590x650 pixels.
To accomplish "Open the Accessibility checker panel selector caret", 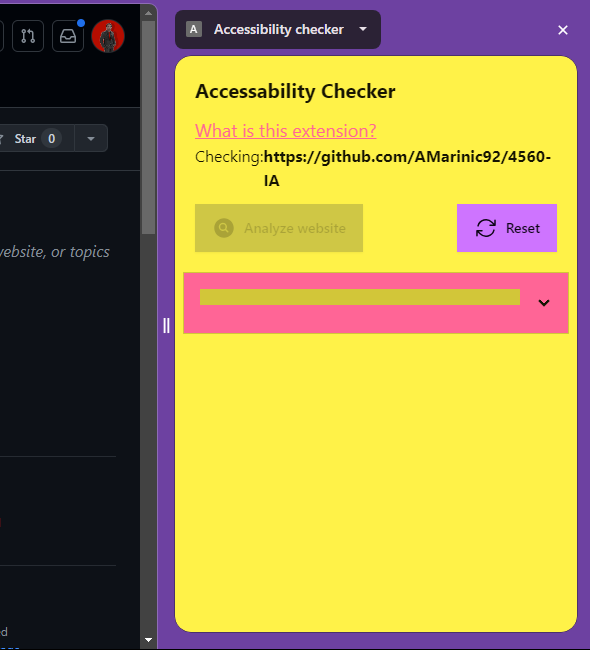I will point(363,29).
